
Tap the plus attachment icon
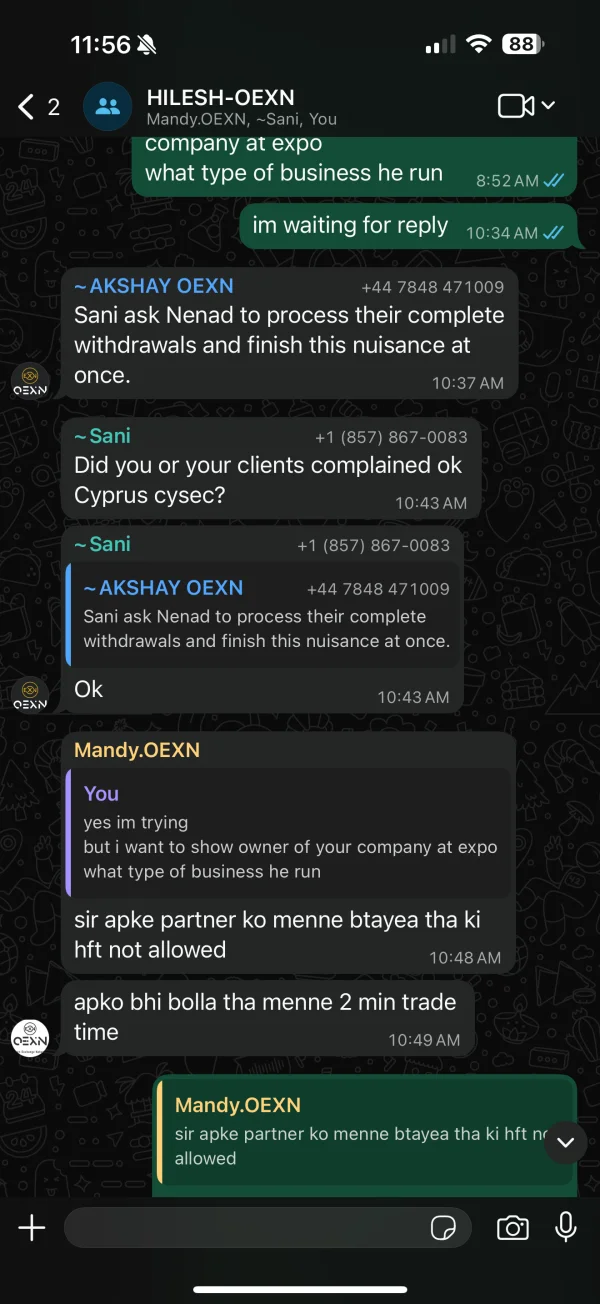[32, 1228]
